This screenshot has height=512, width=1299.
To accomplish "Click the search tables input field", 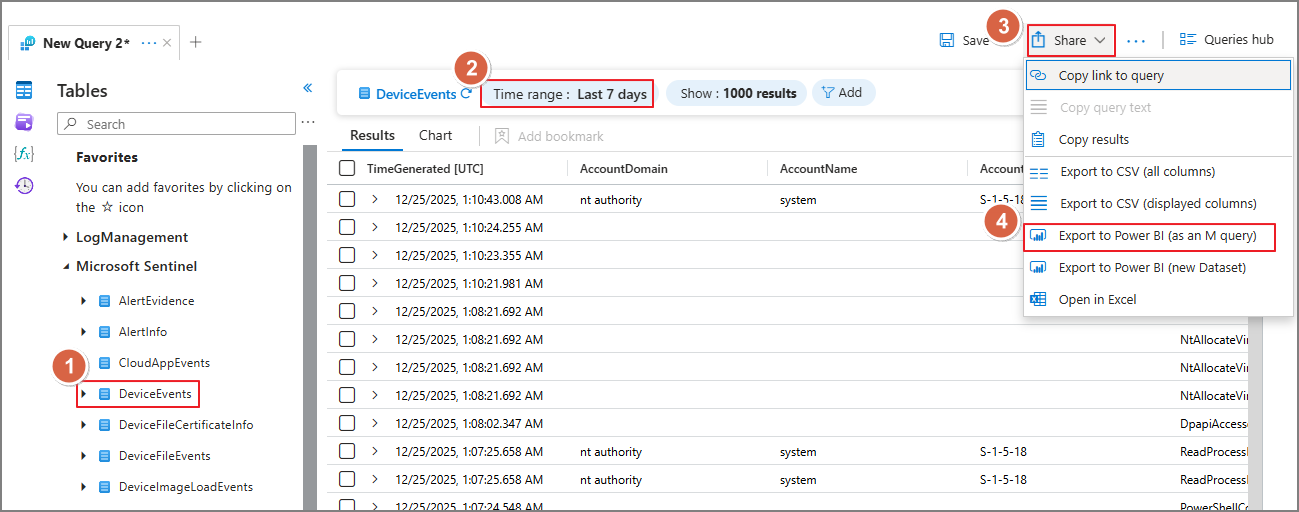I will tap(177, 124).
